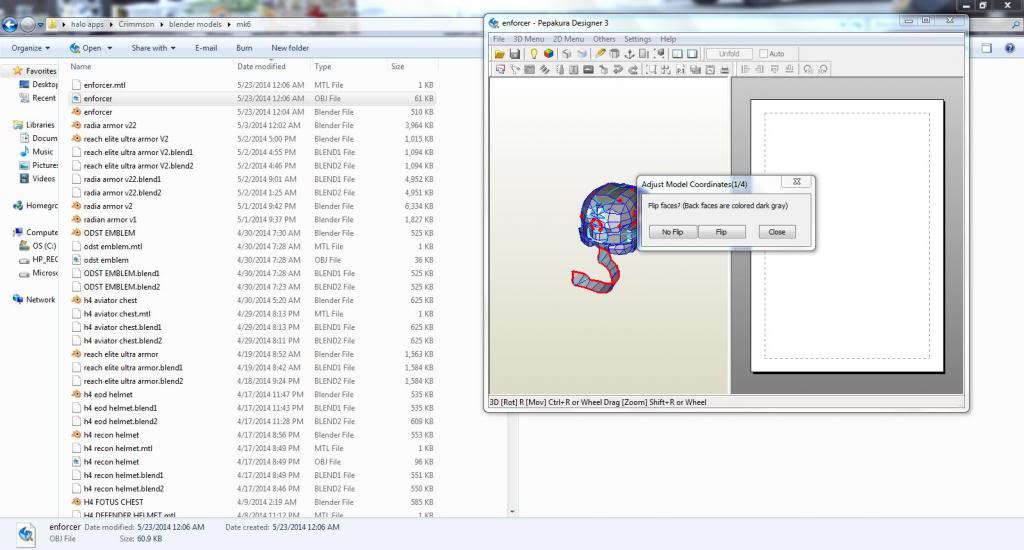Click the Pepakura title bar app icon

tap(494, 23)
